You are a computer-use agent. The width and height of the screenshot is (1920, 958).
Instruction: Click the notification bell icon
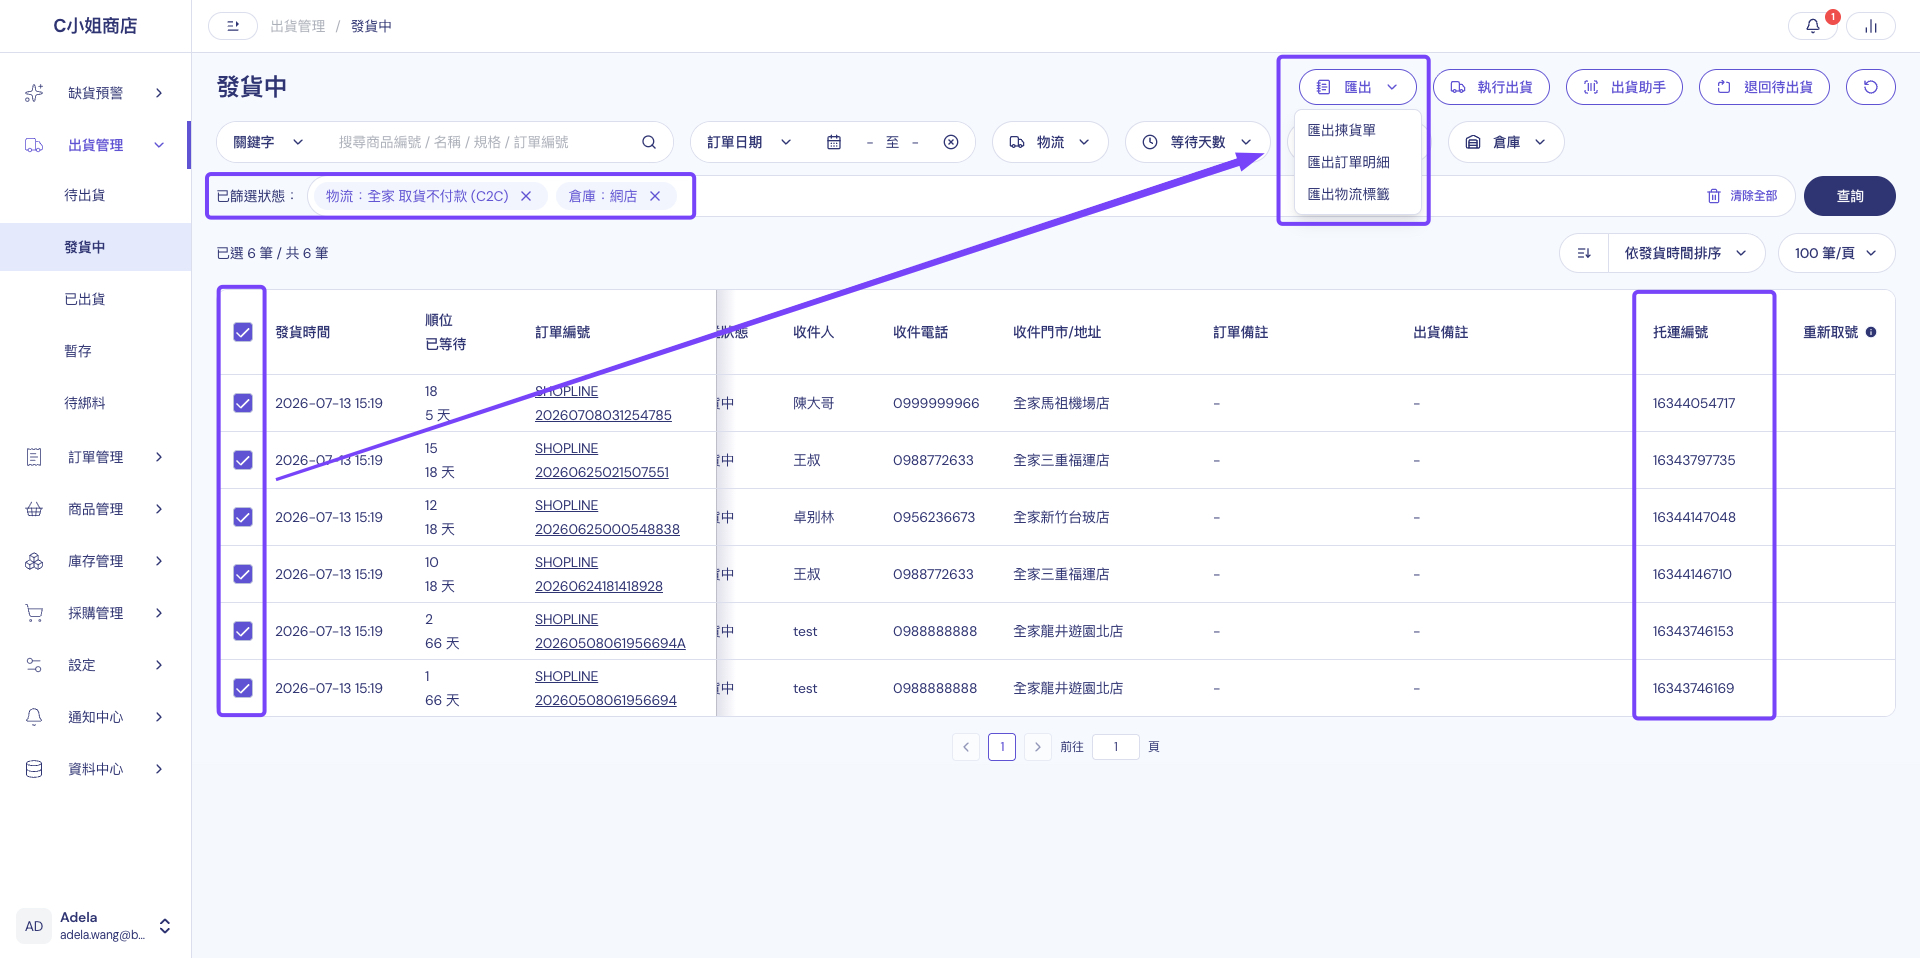1812,26
